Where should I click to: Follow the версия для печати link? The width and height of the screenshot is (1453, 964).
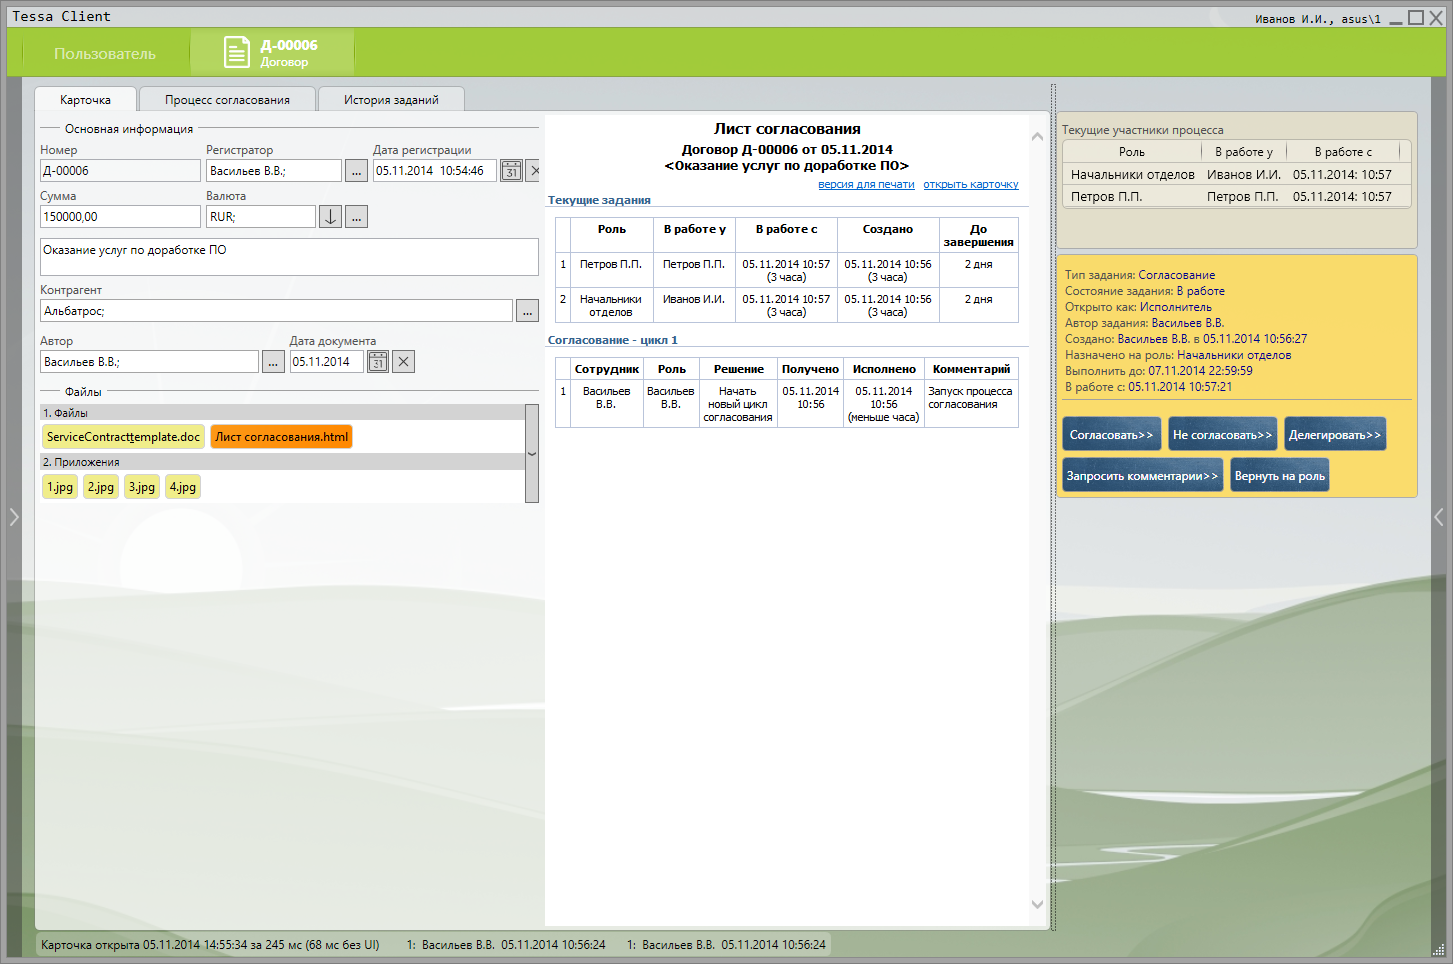(866, 185)
